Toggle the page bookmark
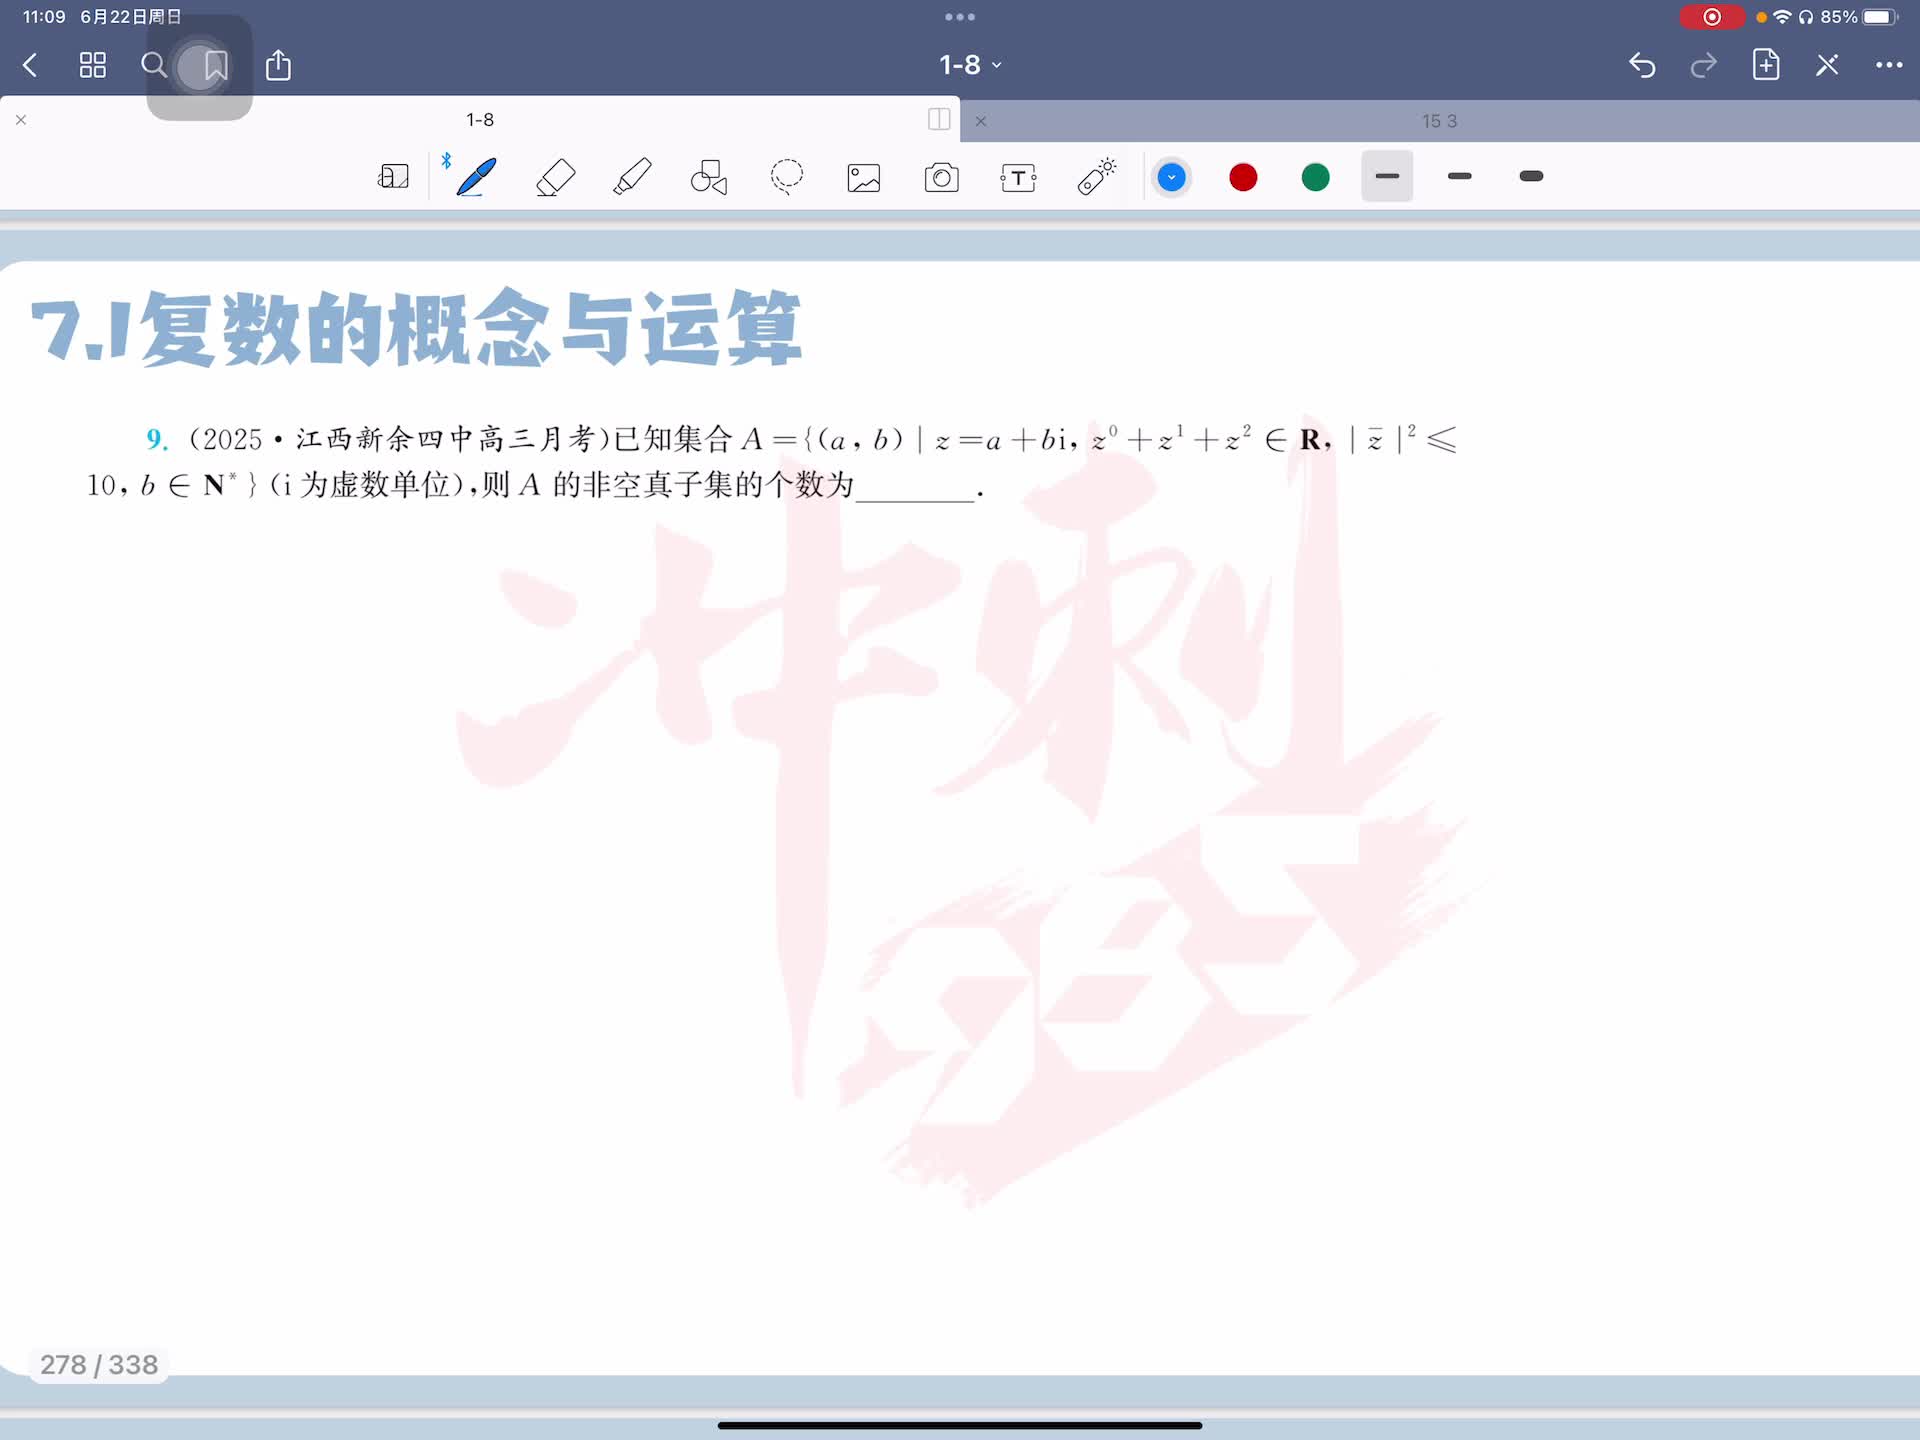 [x=215, y=66]
